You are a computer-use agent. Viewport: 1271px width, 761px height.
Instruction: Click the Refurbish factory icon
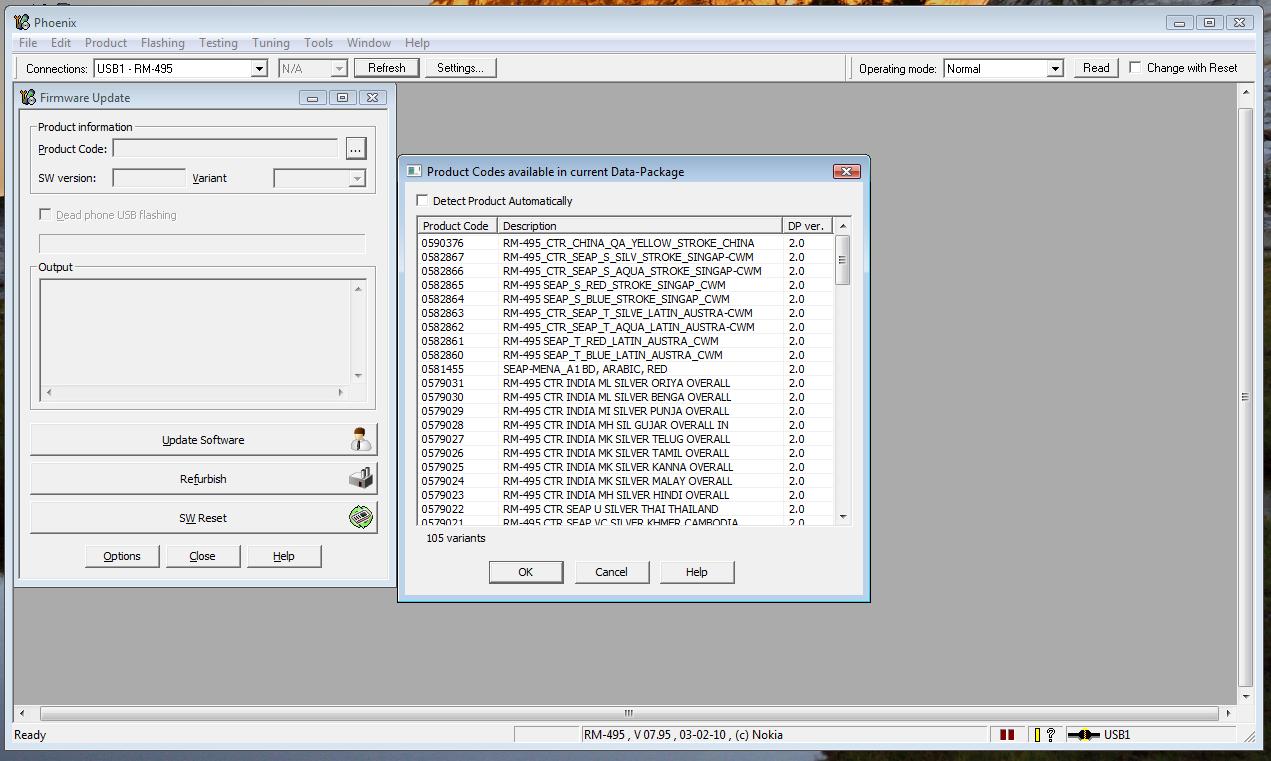click(361, 478)
